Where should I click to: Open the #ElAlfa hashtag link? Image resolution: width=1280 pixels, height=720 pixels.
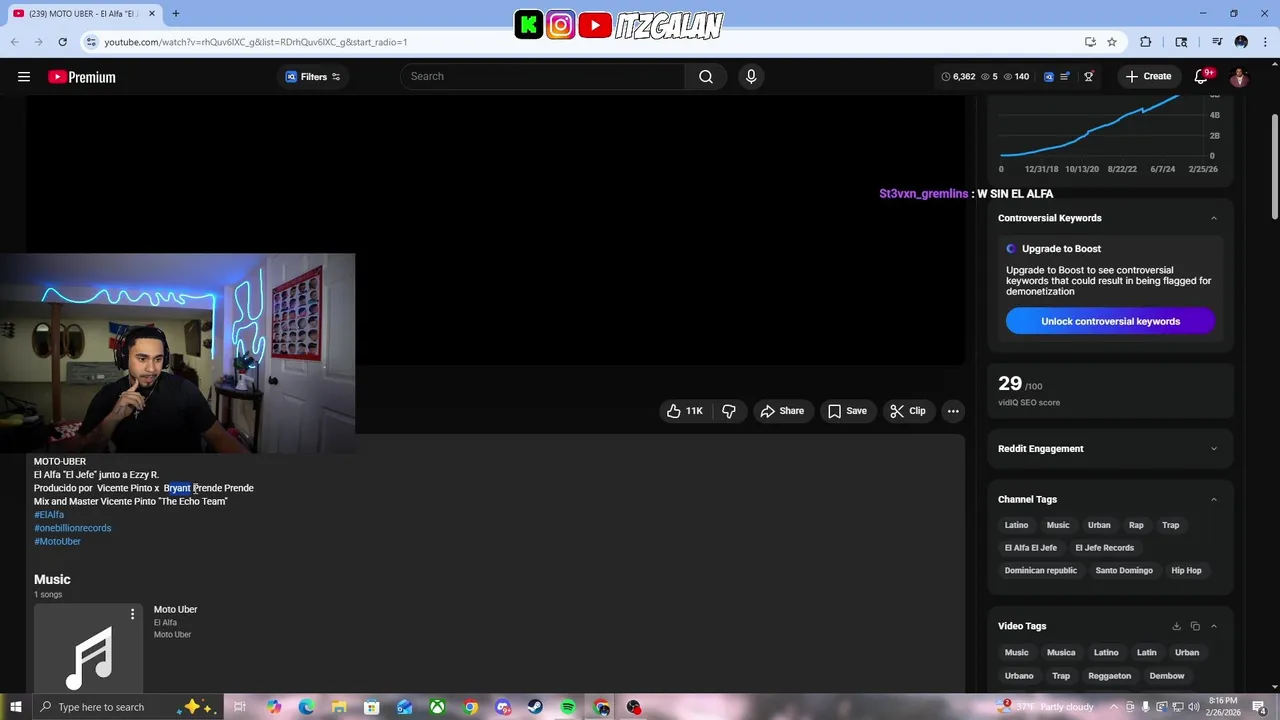pos(49,515)
